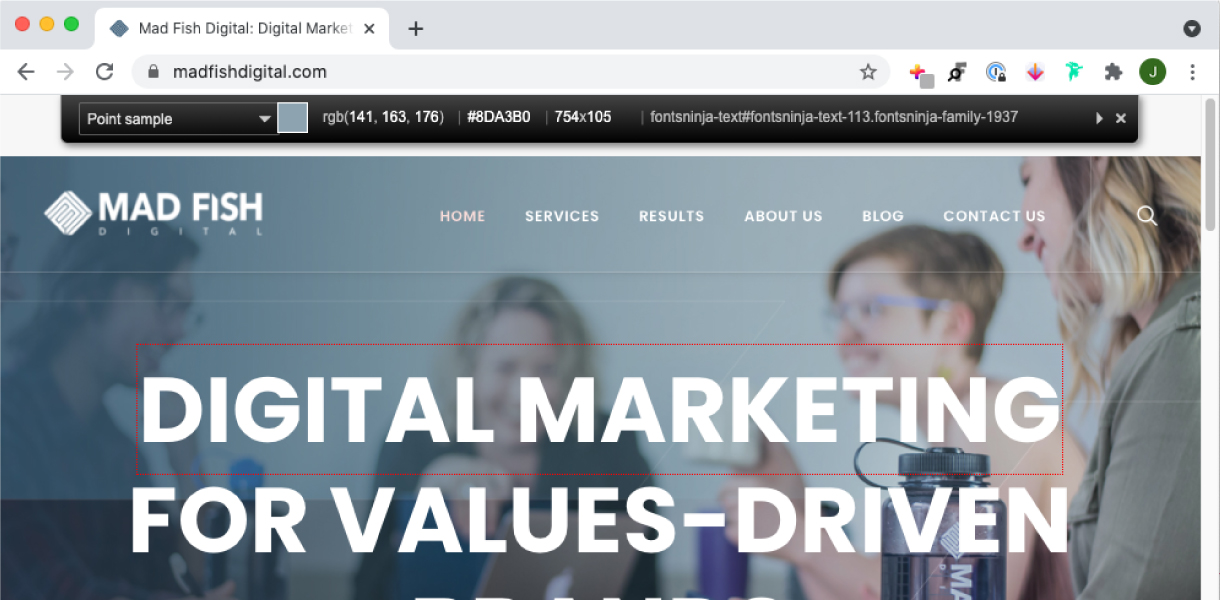Open the ABOUT US menu item

[783, 216]
